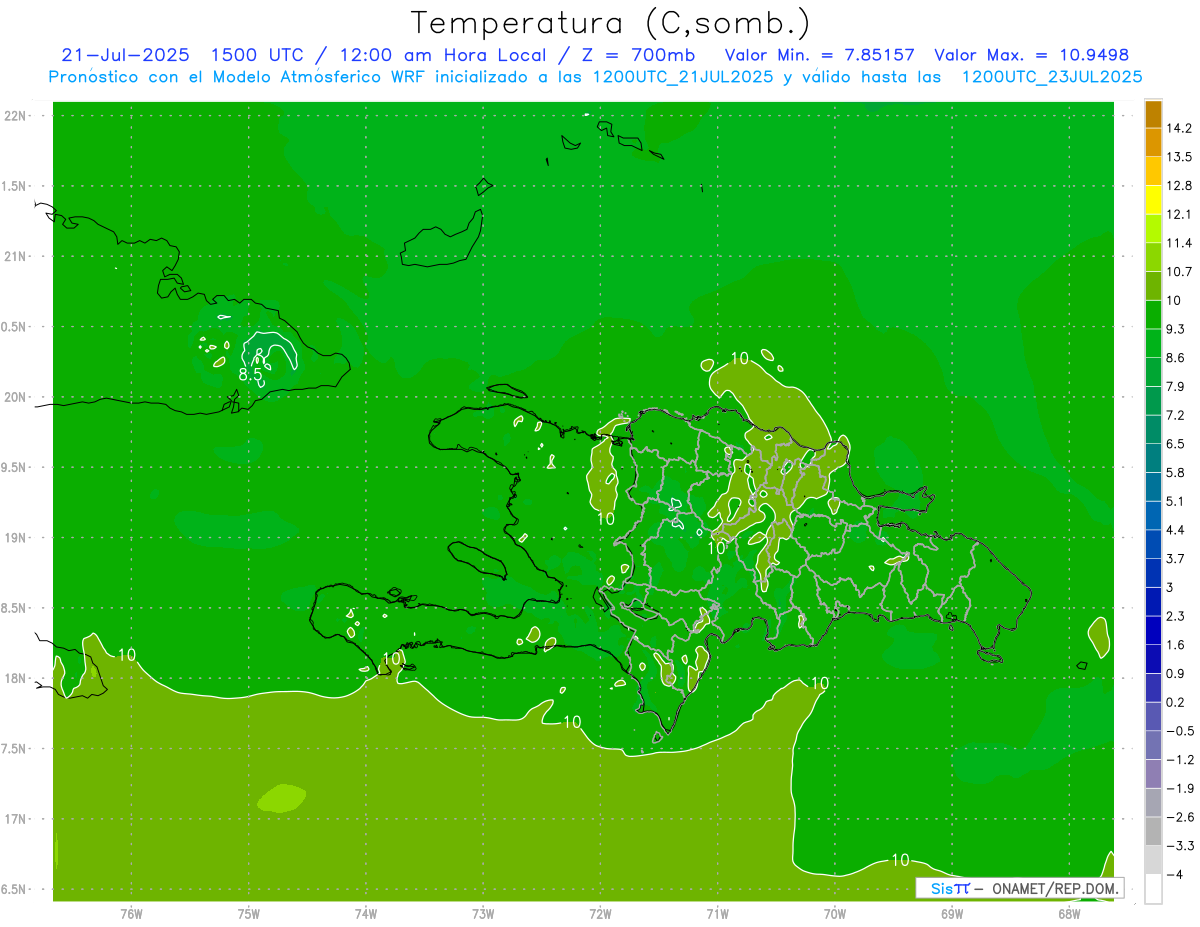Click the "6.5" value on the color legend

tap(1176, 444)
